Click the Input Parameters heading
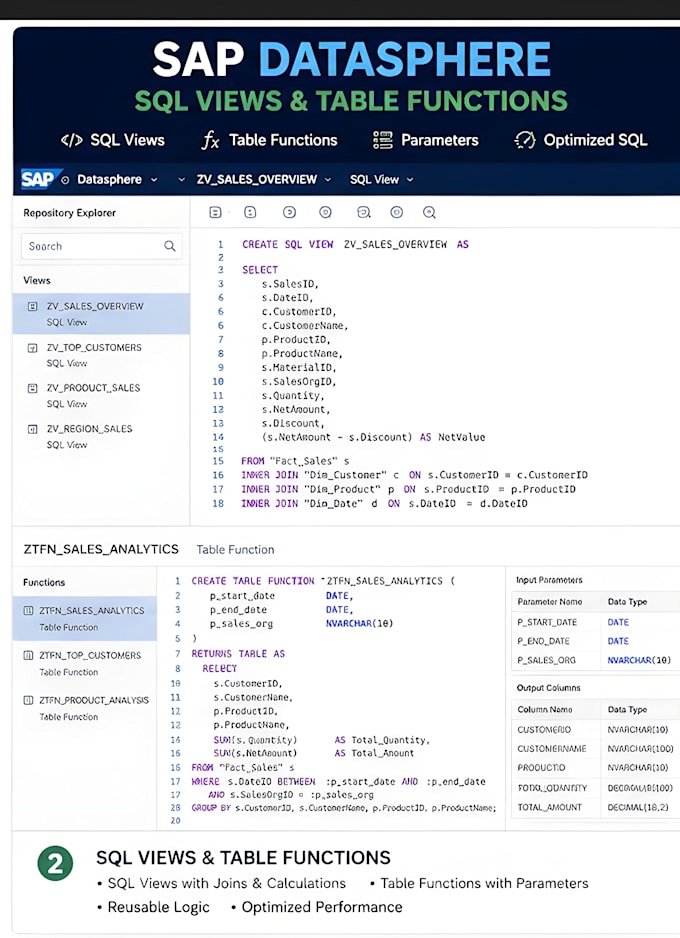Screen dimensions: 680x938 pos(549,580)
